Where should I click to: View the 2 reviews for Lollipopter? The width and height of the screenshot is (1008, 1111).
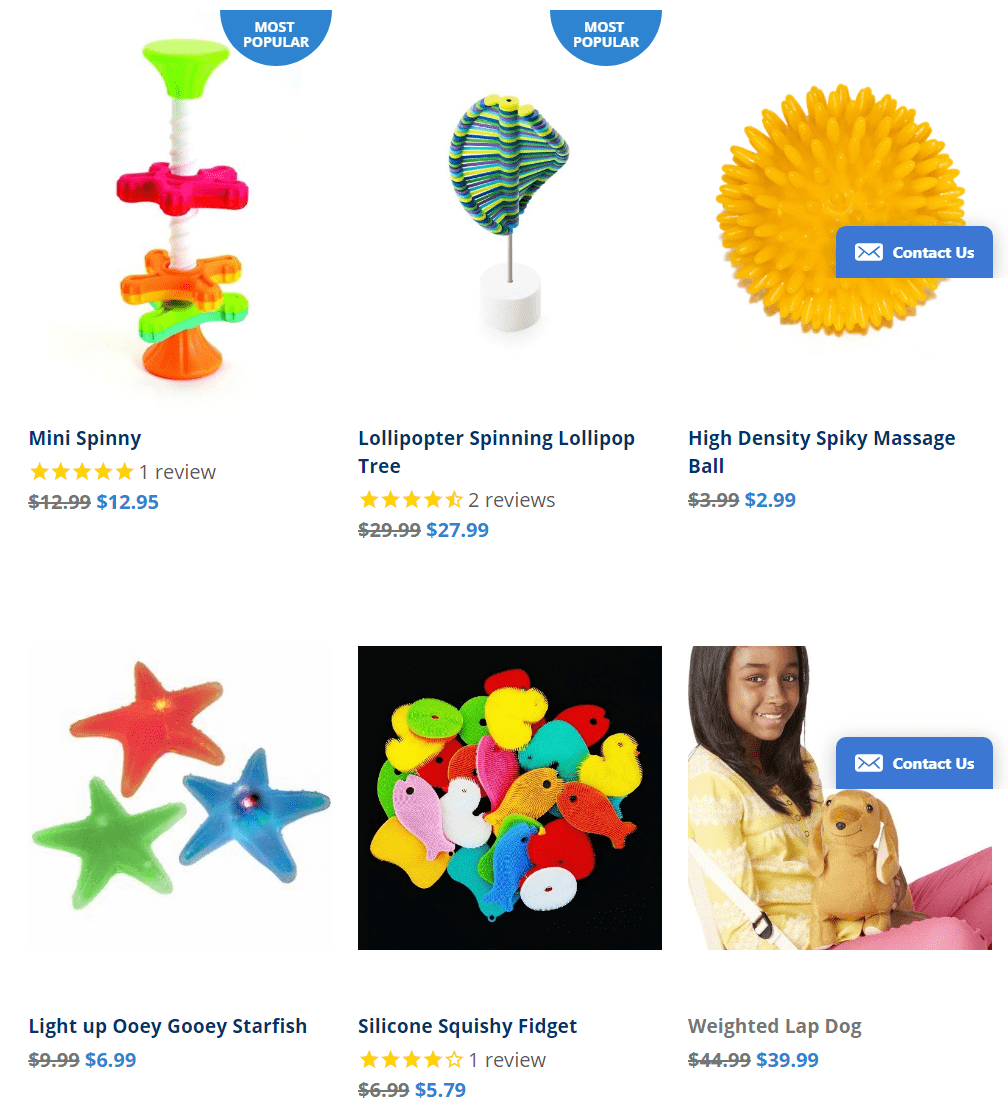(511, 500)
